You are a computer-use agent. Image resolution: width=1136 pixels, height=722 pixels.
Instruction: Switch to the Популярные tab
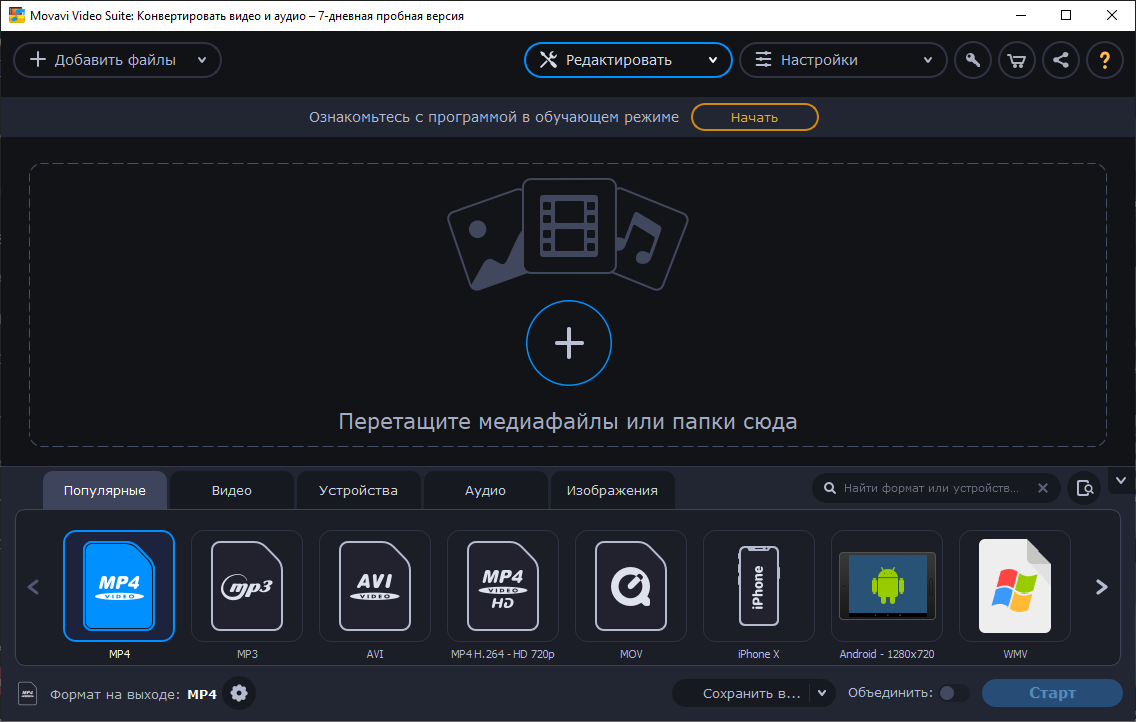pos(105,490)
